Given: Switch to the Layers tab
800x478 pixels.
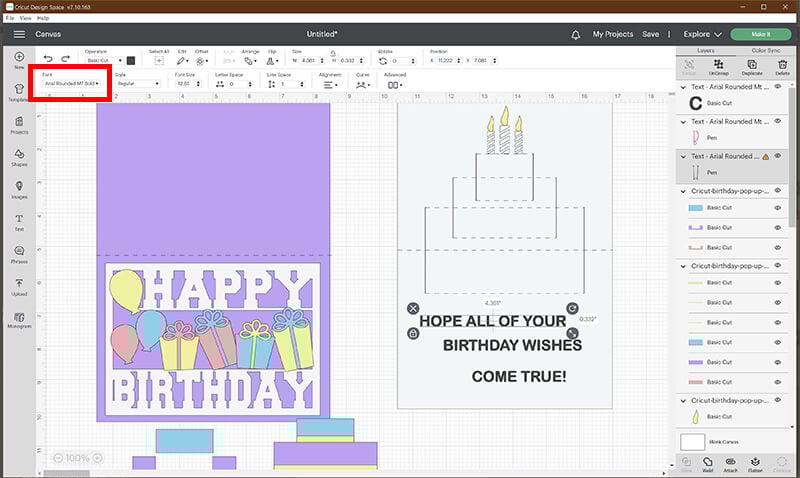Looking at the screenshot, I should click(x=706, y=51).
